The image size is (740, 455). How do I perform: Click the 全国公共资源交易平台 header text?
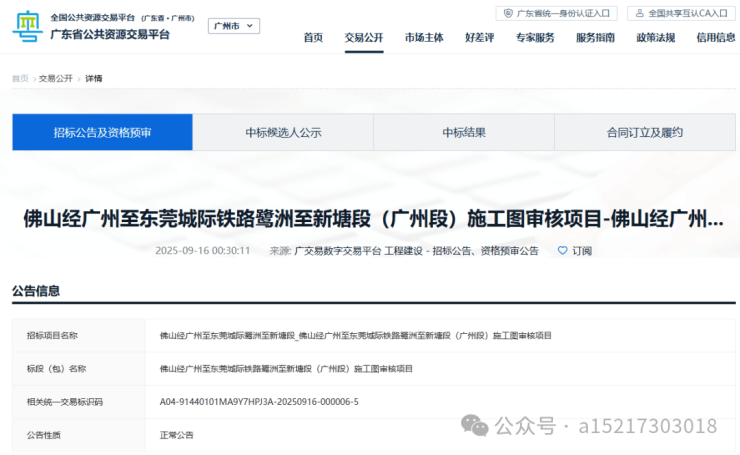click(x=92, y=17)
